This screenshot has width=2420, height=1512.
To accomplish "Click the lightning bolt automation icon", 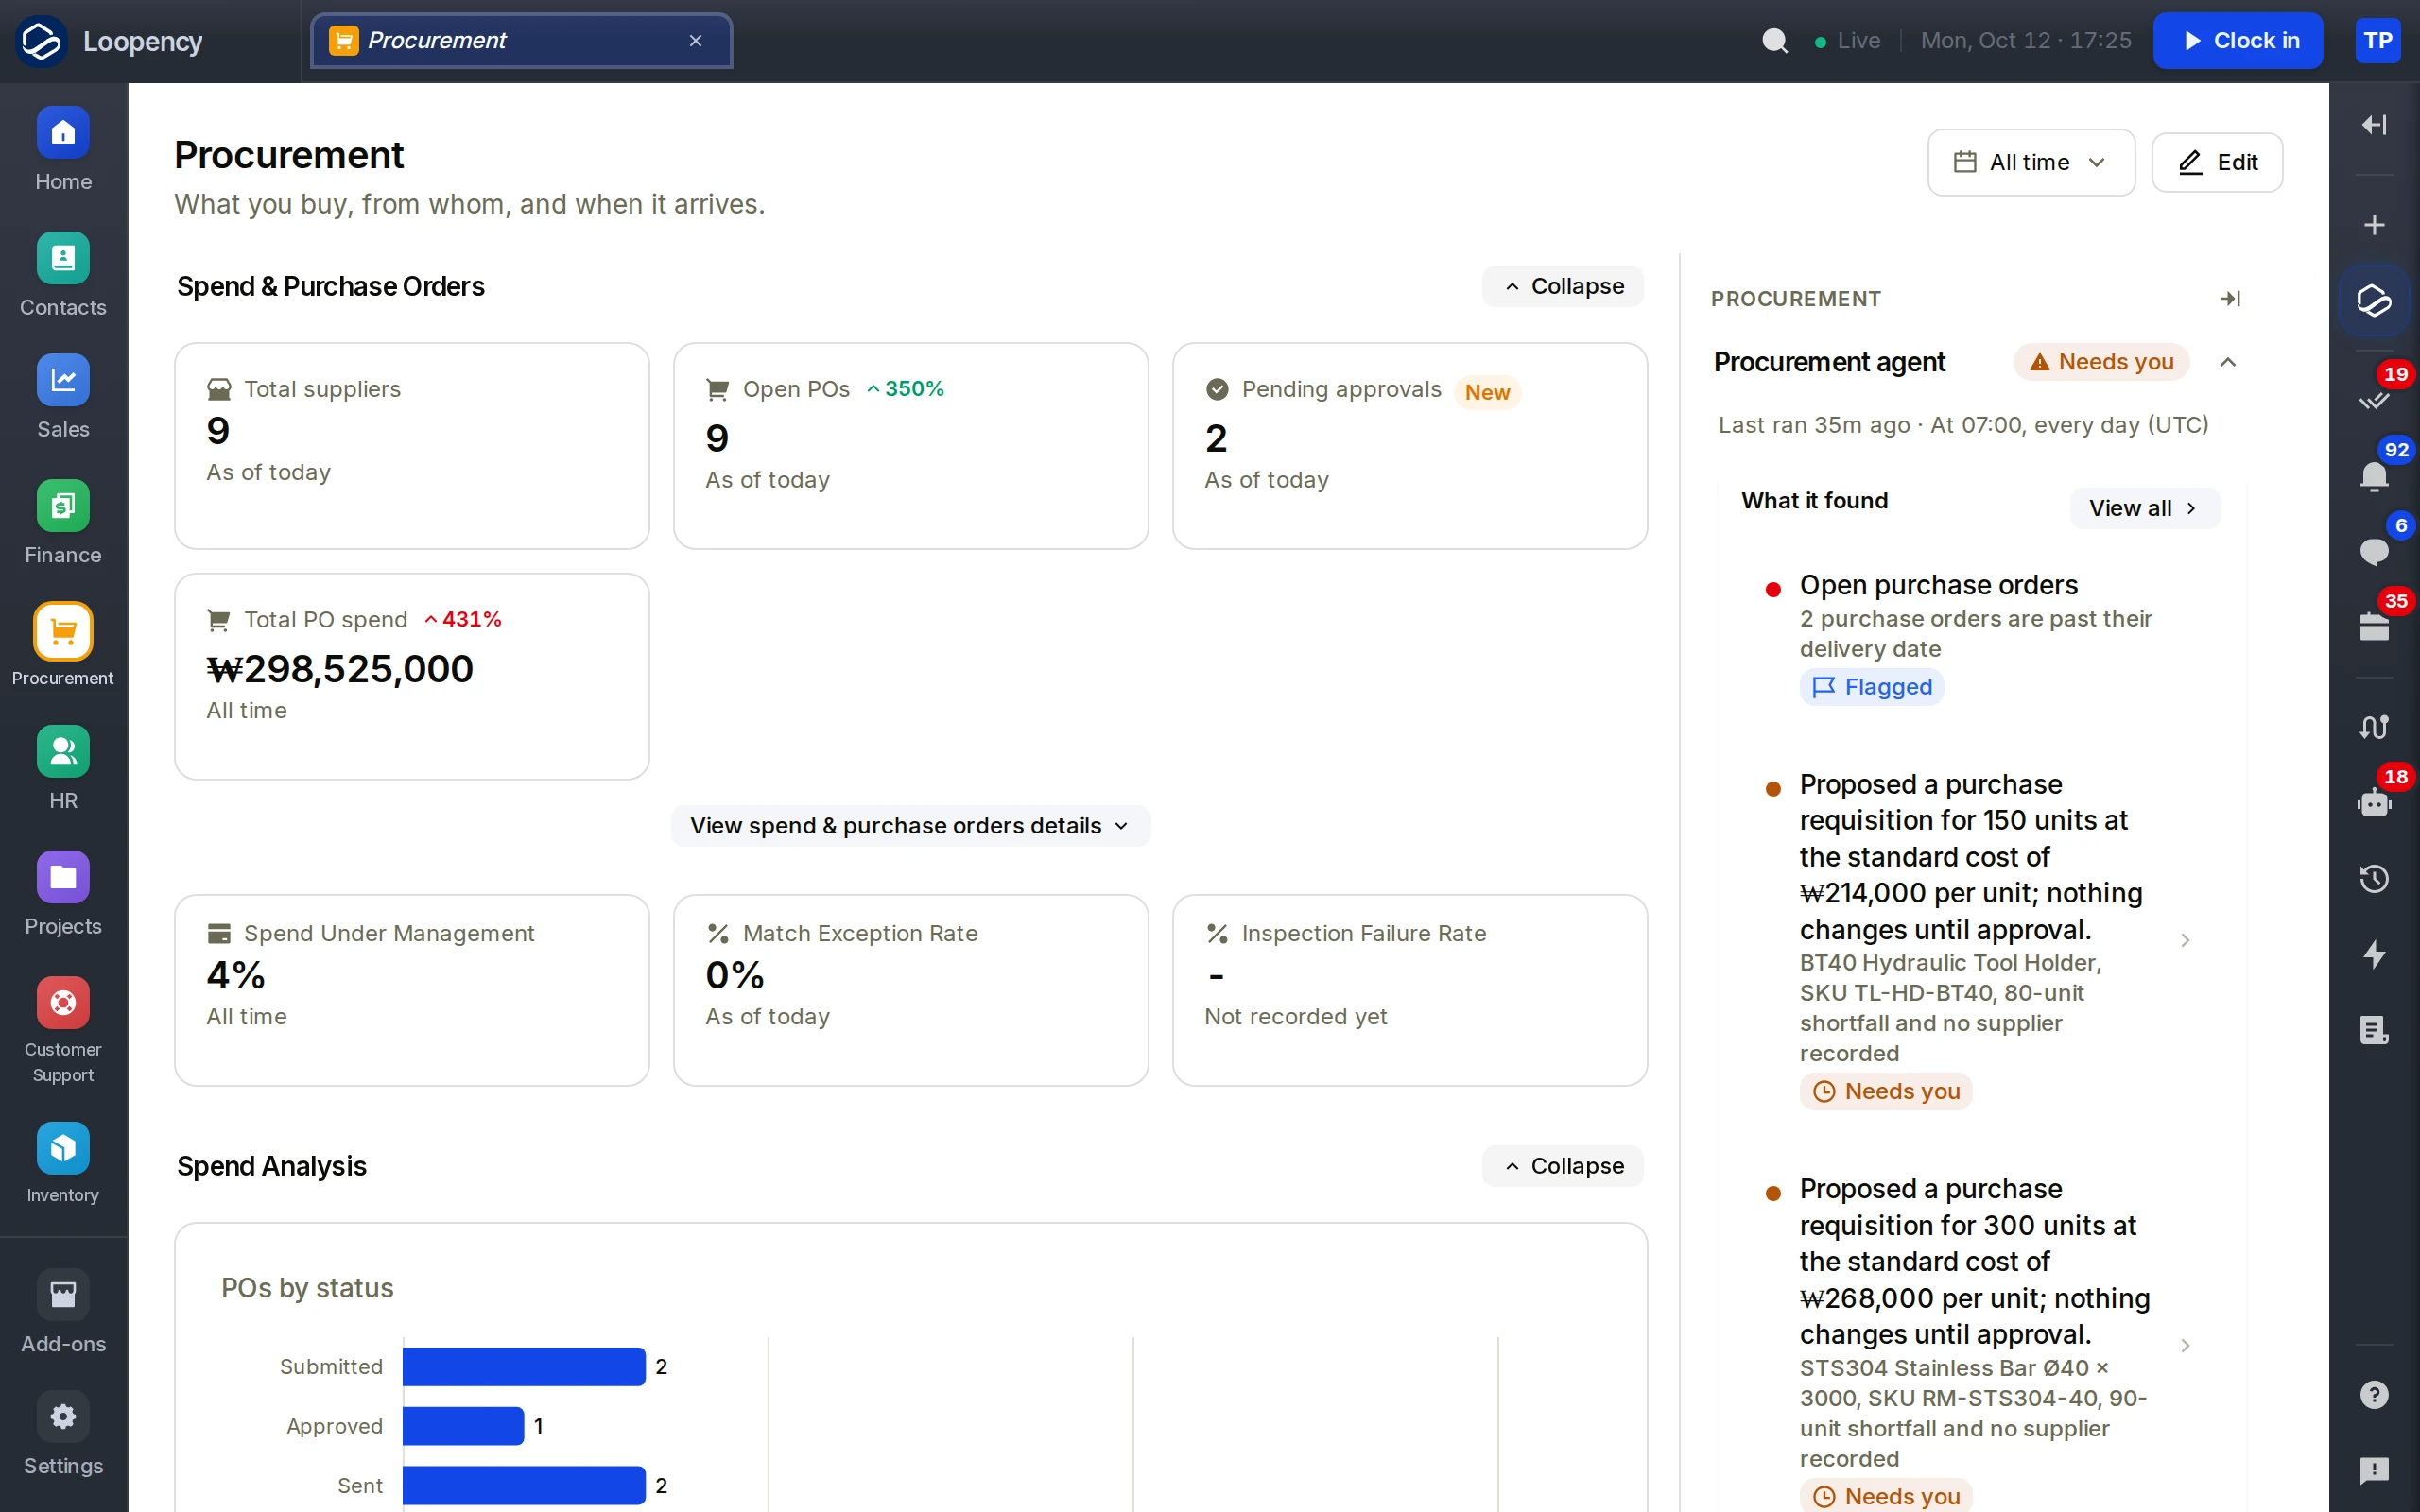I will (2374, 954).
